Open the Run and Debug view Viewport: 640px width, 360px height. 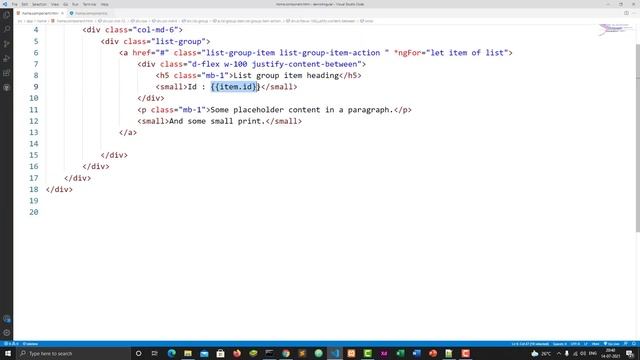7,59
